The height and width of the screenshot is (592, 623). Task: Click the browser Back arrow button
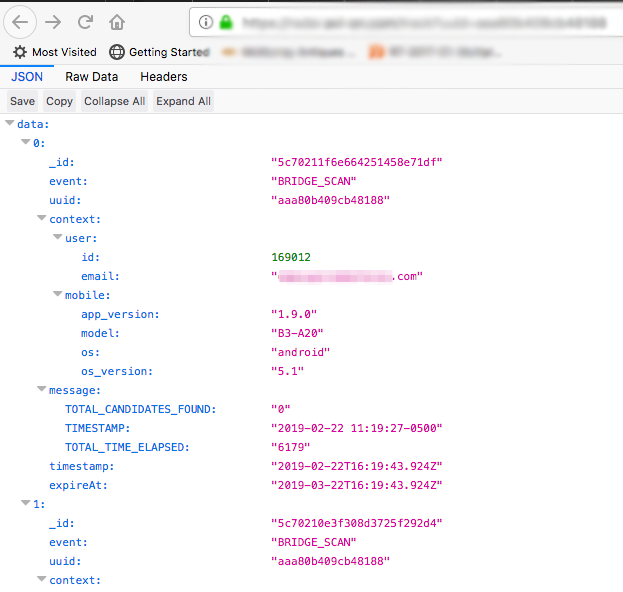pos(20,21)
